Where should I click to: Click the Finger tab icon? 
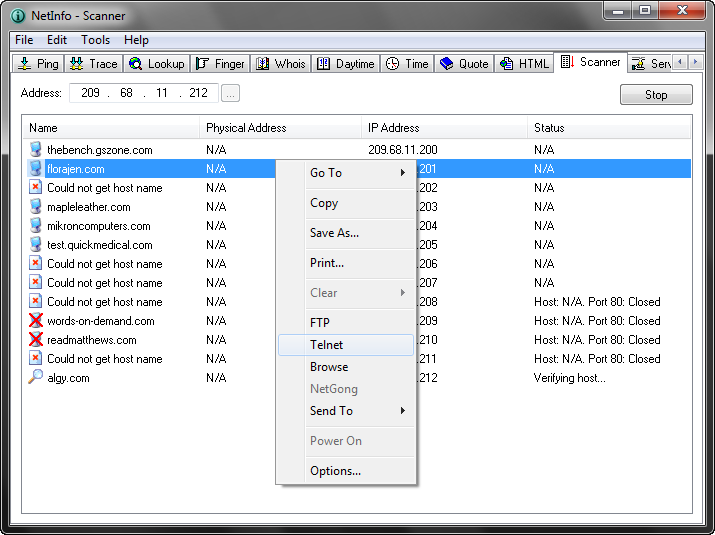[202, 64]
